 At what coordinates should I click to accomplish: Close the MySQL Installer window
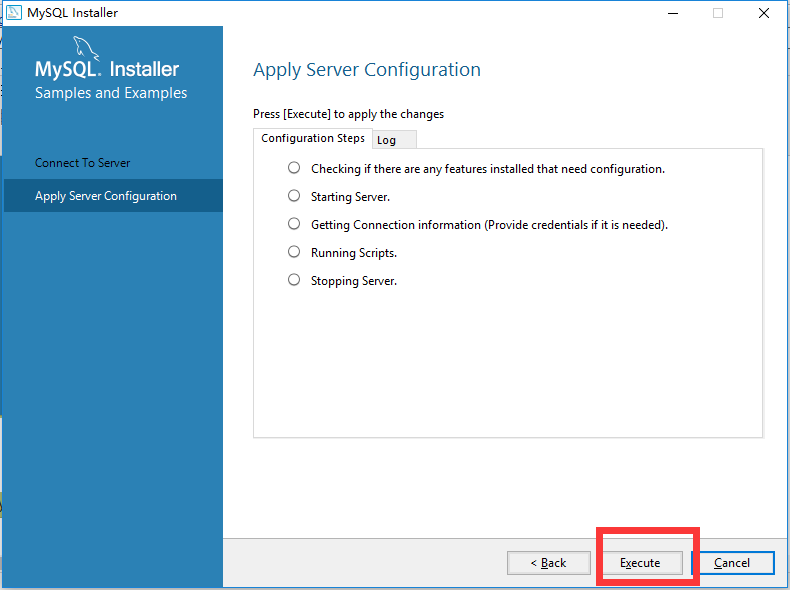[764, 13]
